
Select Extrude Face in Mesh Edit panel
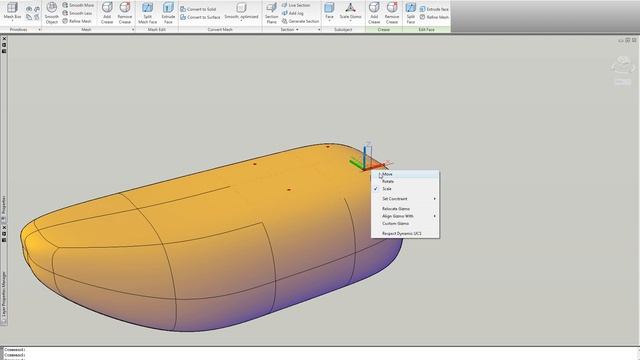168,13
